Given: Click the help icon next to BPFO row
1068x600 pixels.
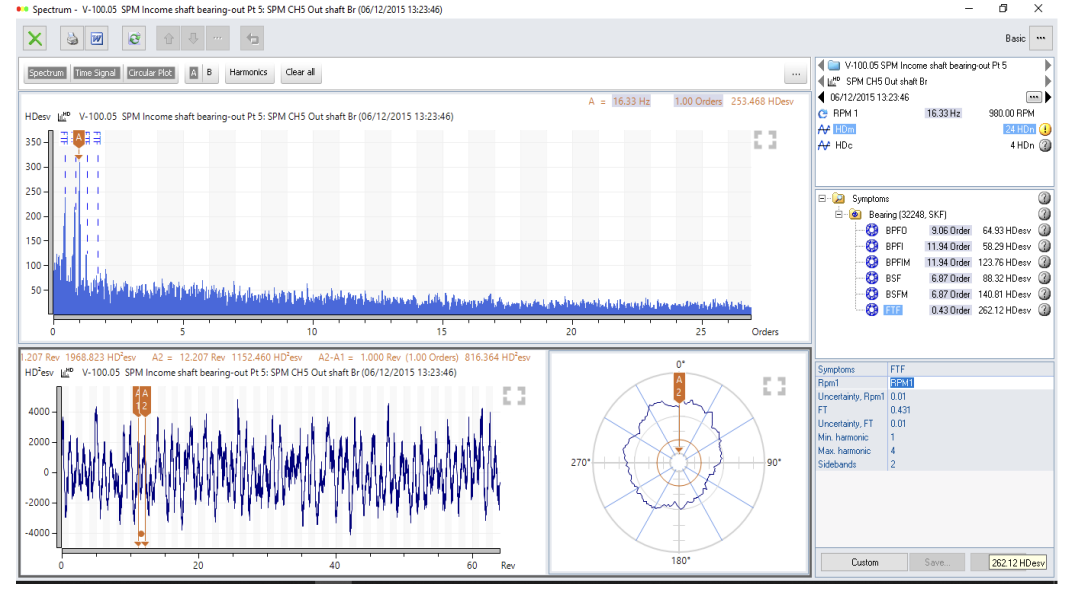Looking at the screenshot, I should pyautogui.click(x=1044, y=230).
